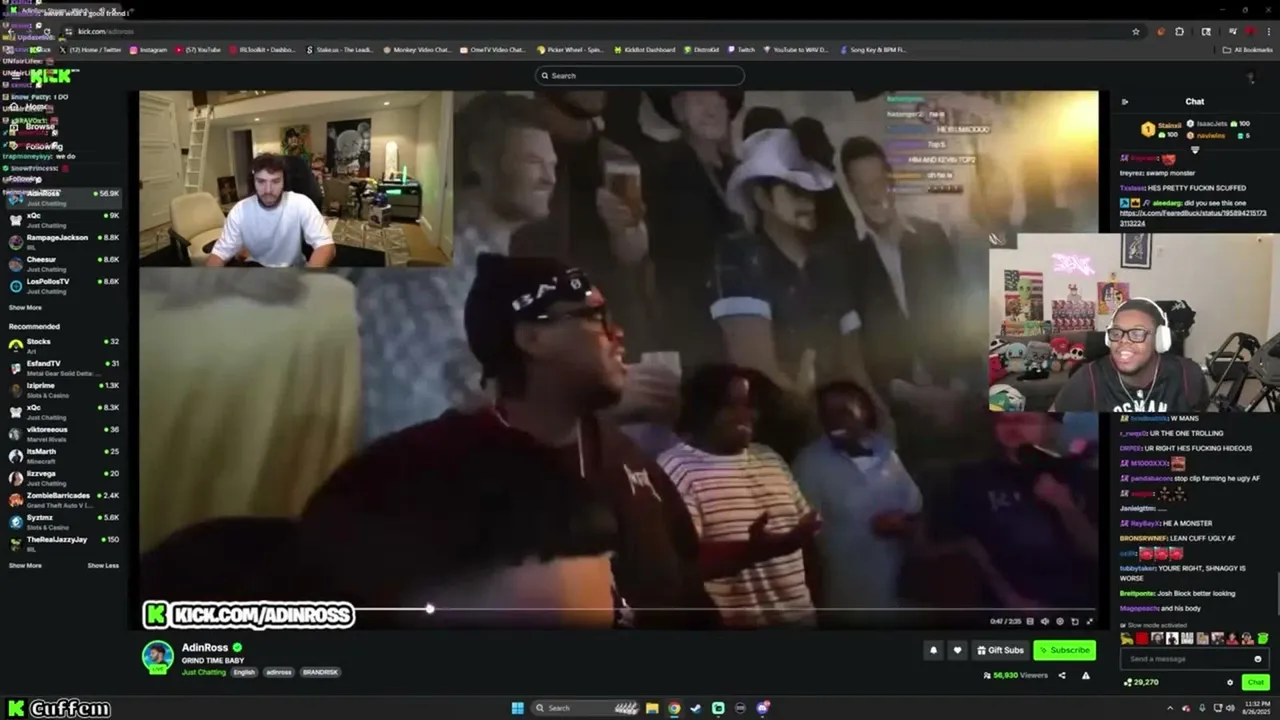The height and width of the screenshot is (720, 1280).
Task: Click the notification bell under the video
Action: tap(933, 650)
